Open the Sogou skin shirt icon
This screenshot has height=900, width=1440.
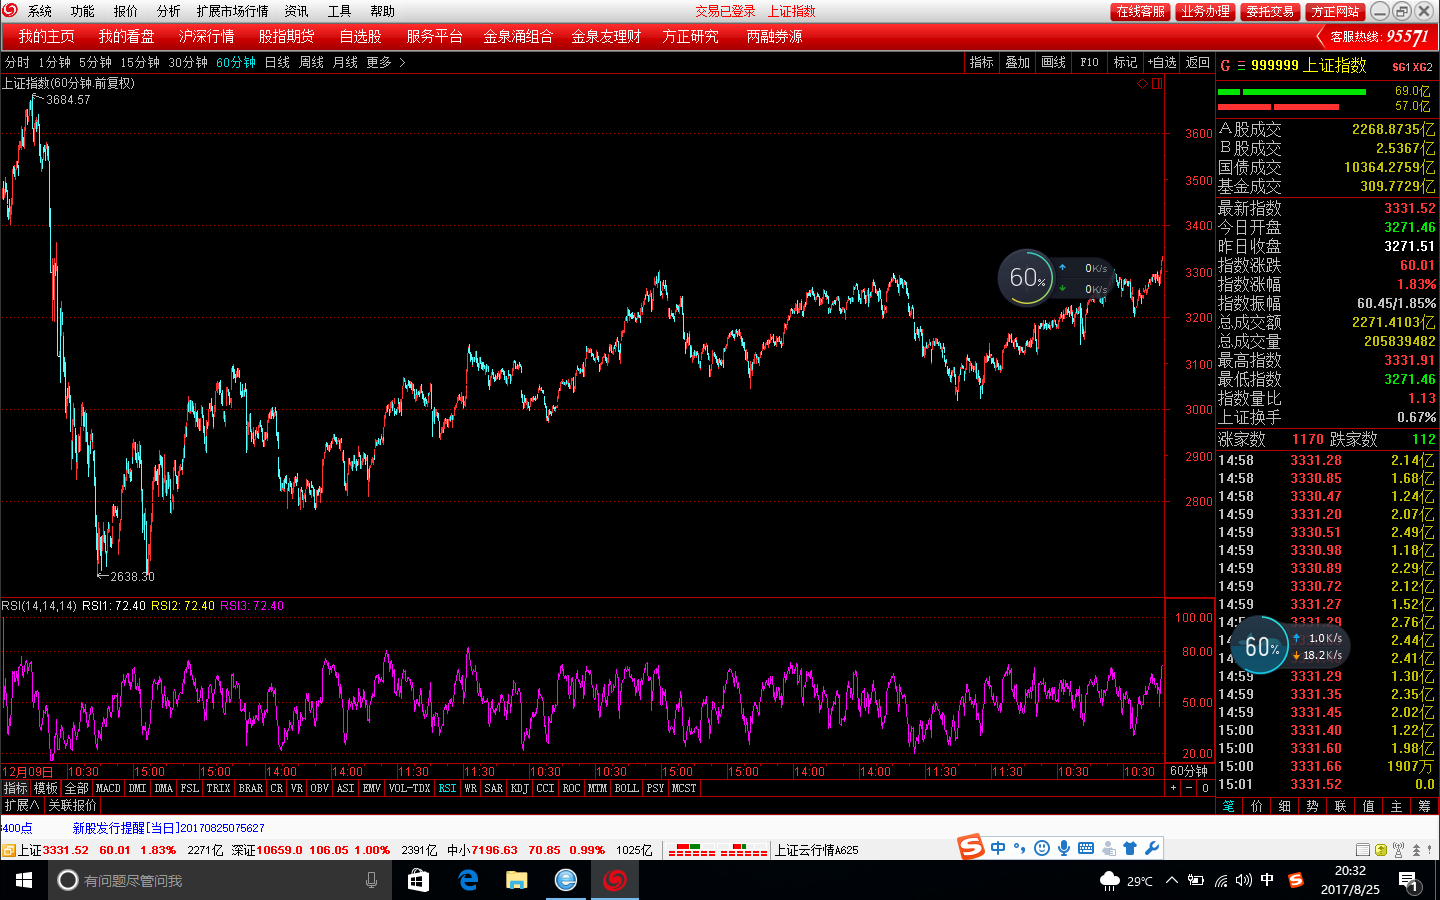1130,848
